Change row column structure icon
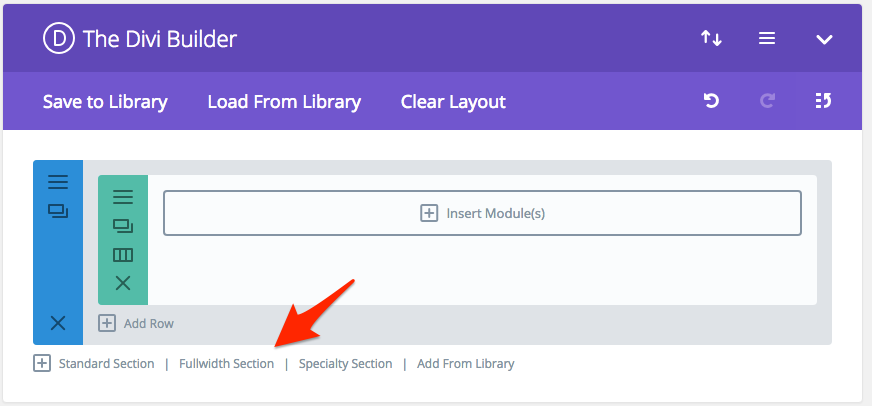The width and height of the screenshot is (872, 406). click(123, 255)
